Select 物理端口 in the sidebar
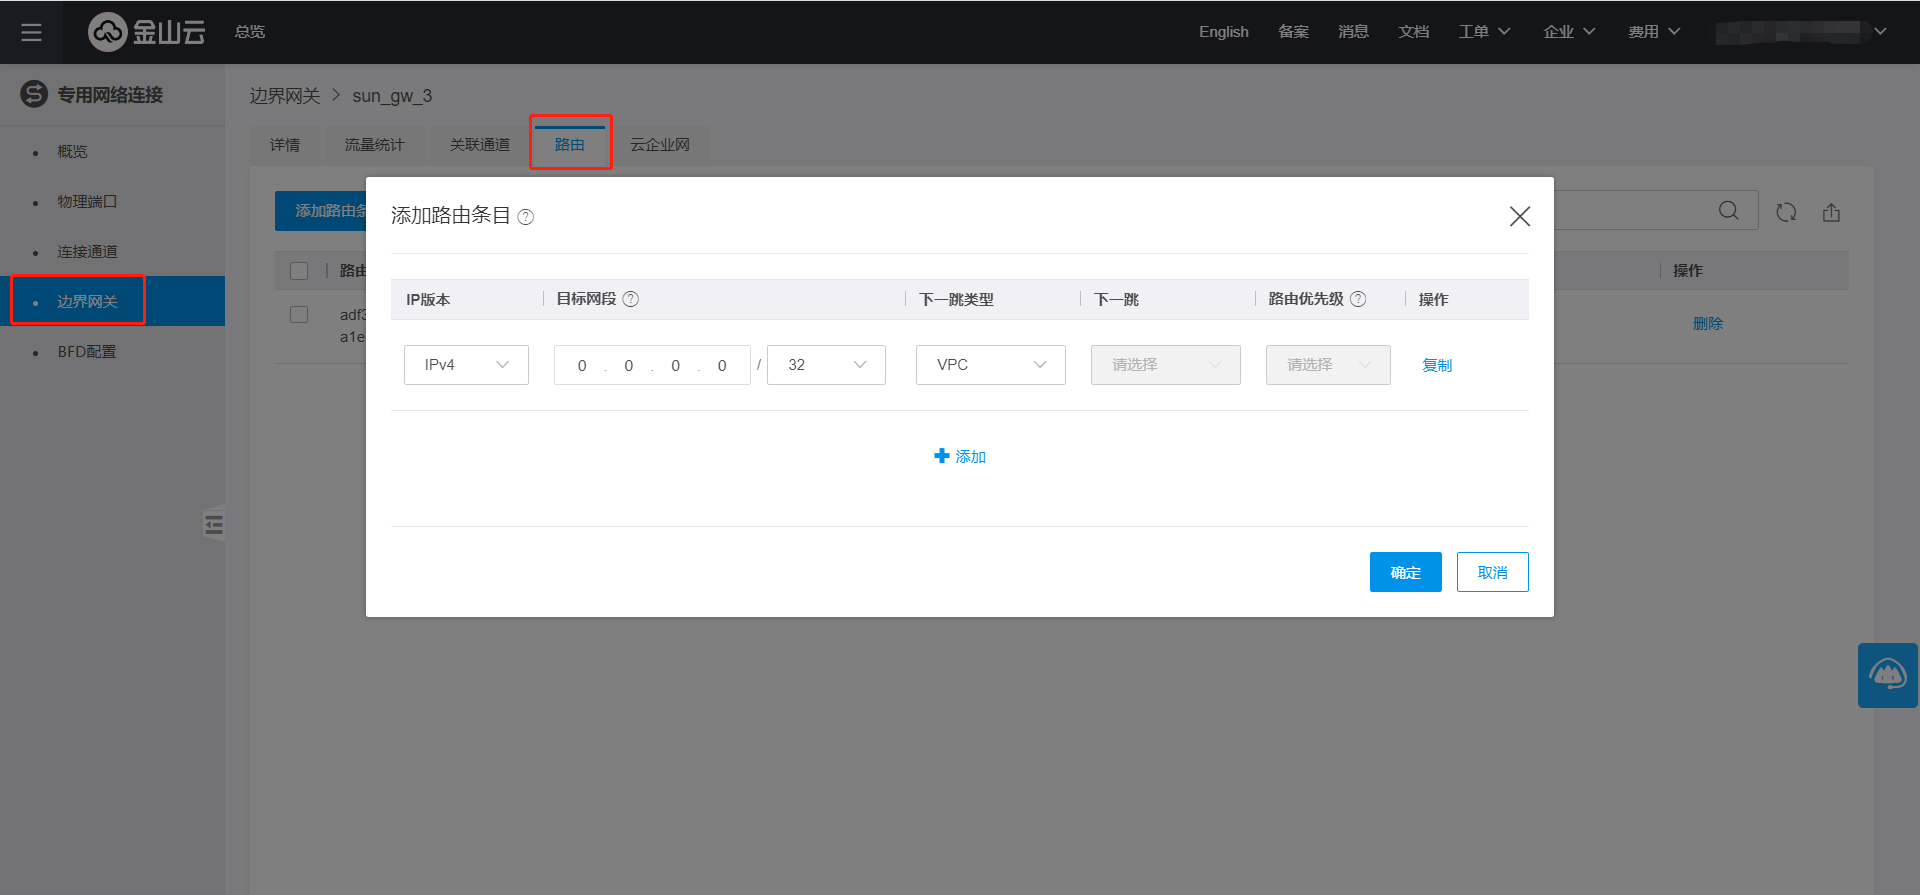The width and height of the screenshot is (1920, 895). pos(87,202)
